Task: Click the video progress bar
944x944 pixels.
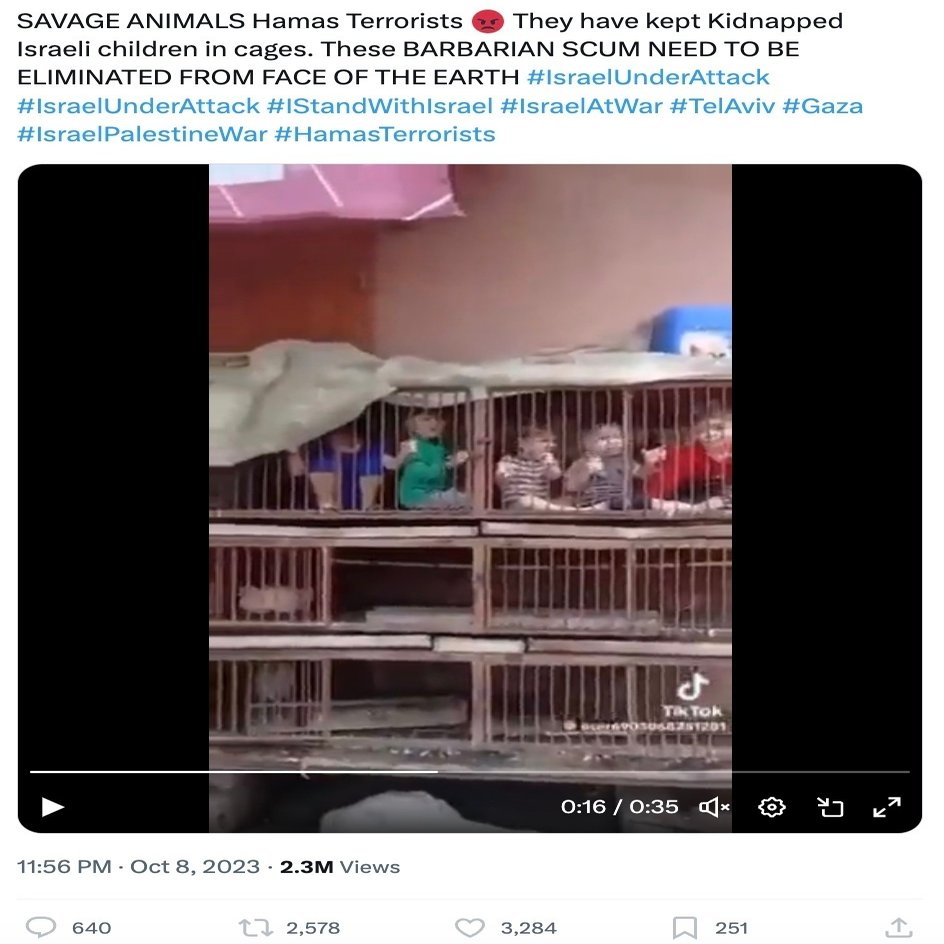Action: 470,771
